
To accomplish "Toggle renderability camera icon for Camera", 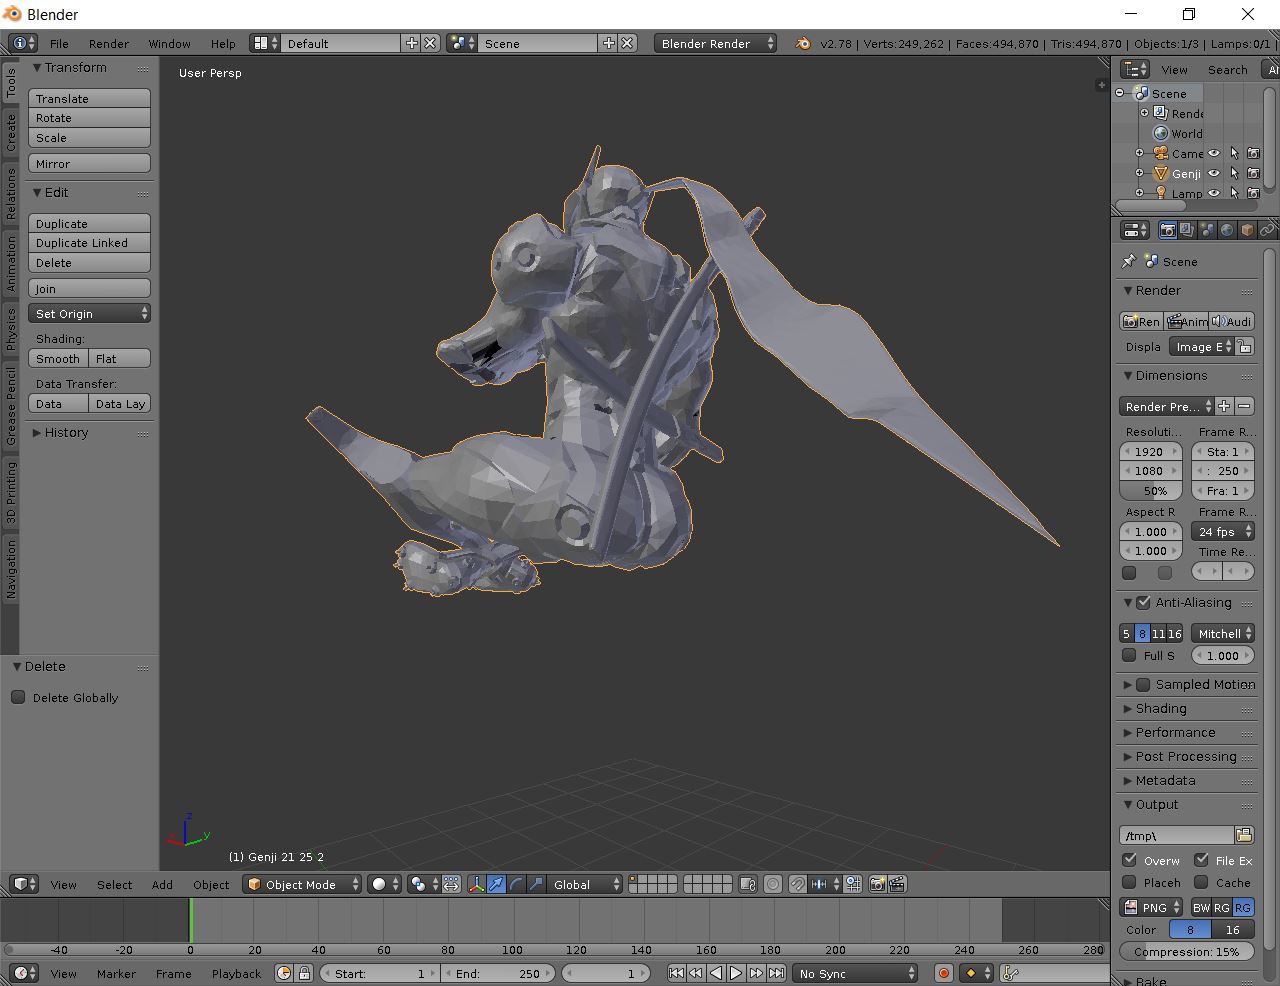I will coord(1253,153).
